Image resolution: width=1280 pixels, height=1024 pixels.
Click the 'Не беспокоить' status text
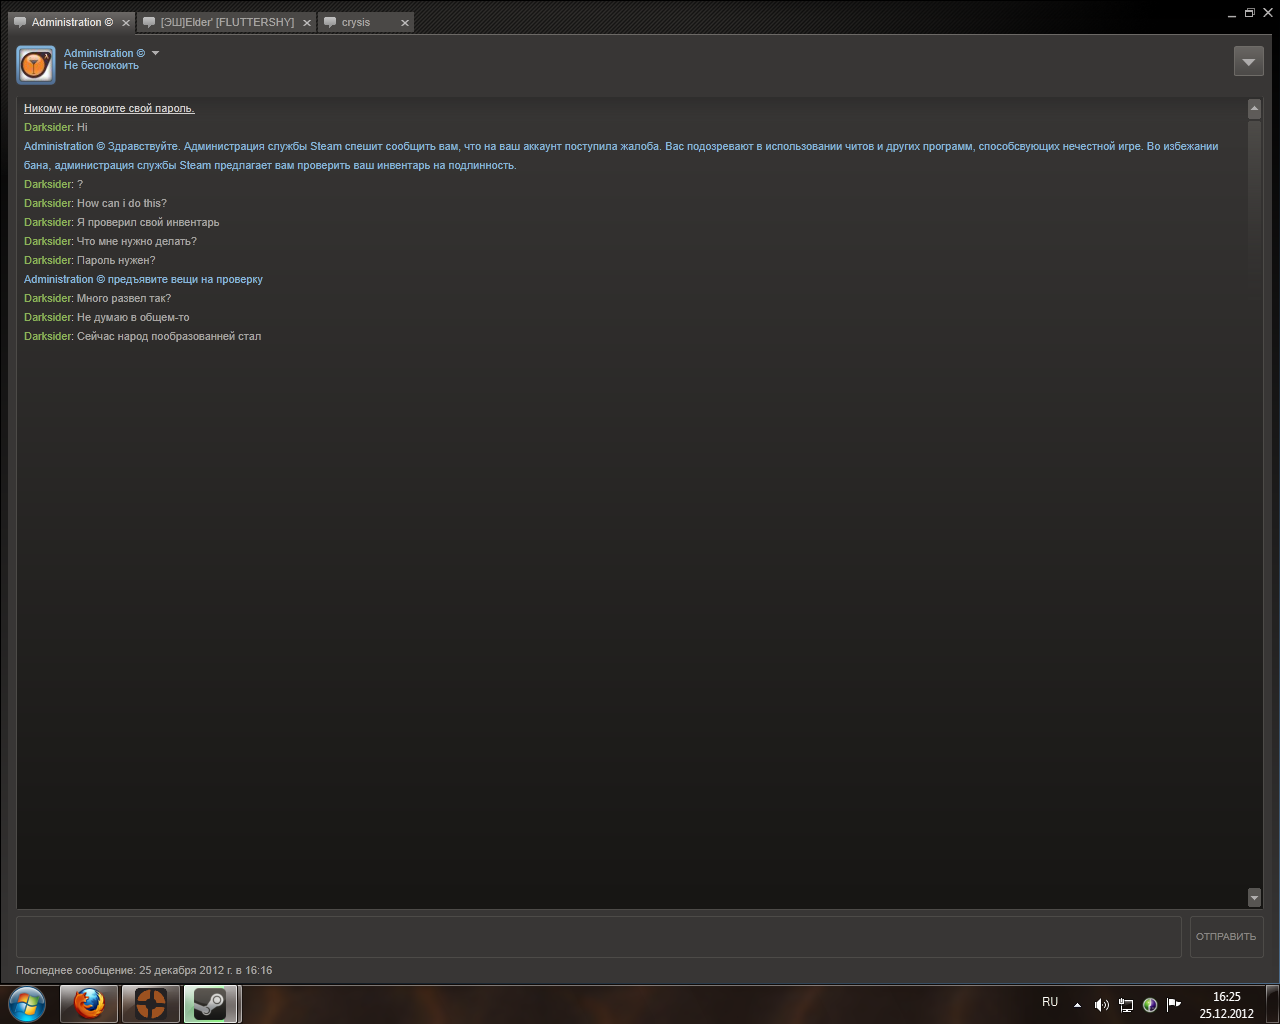point(101,66)
